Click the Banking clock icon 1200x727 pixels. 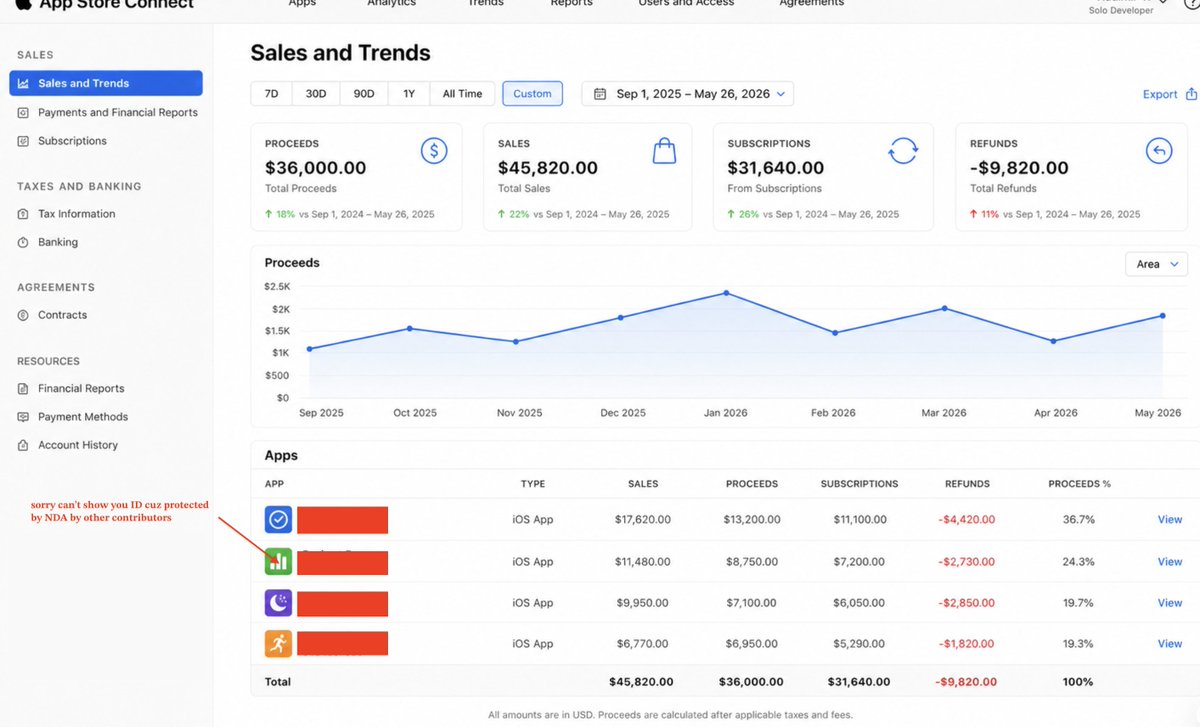click(23, 242)
